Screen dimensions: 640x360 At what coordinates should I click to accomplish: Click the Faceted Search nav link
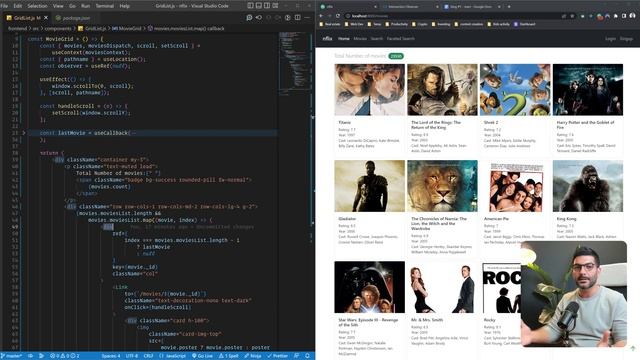pyautogui.click(x=400, y=38)
